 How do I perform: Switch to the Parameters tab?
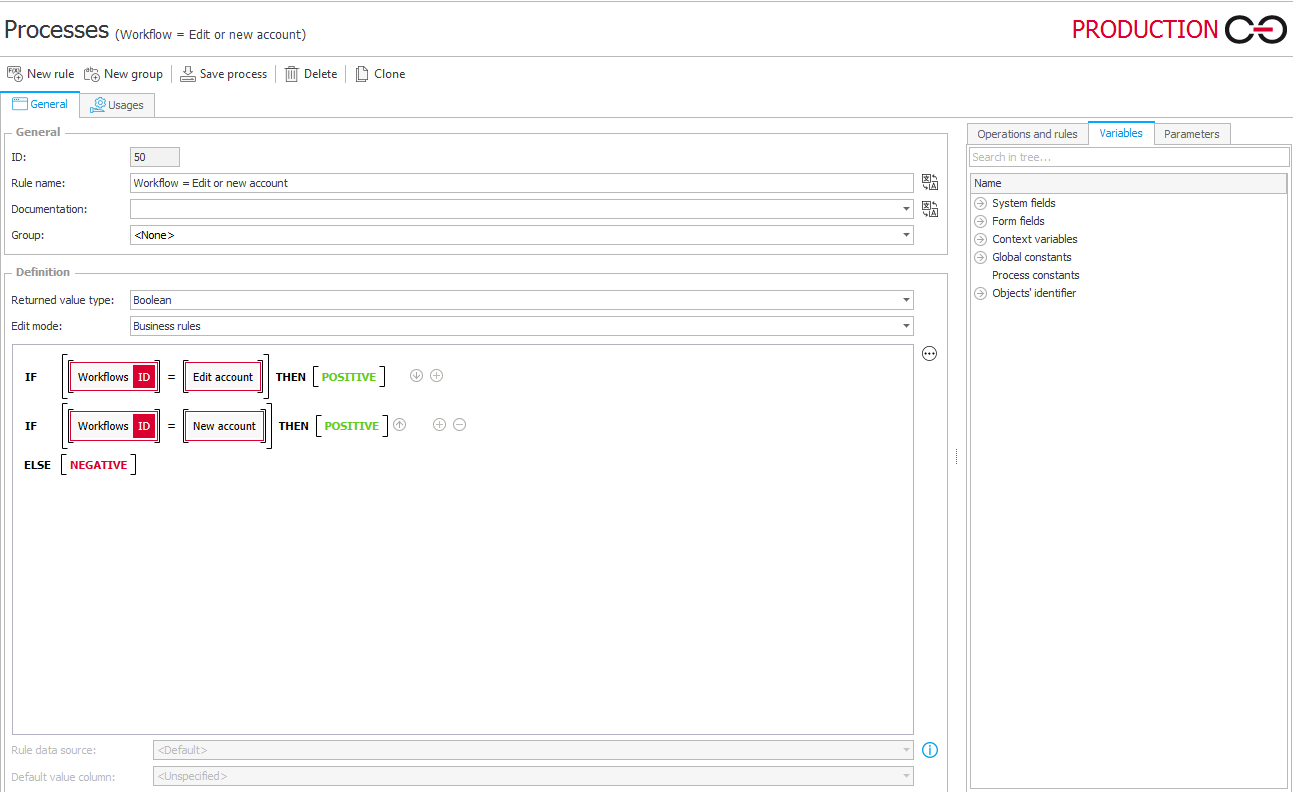click(1192, 133)
